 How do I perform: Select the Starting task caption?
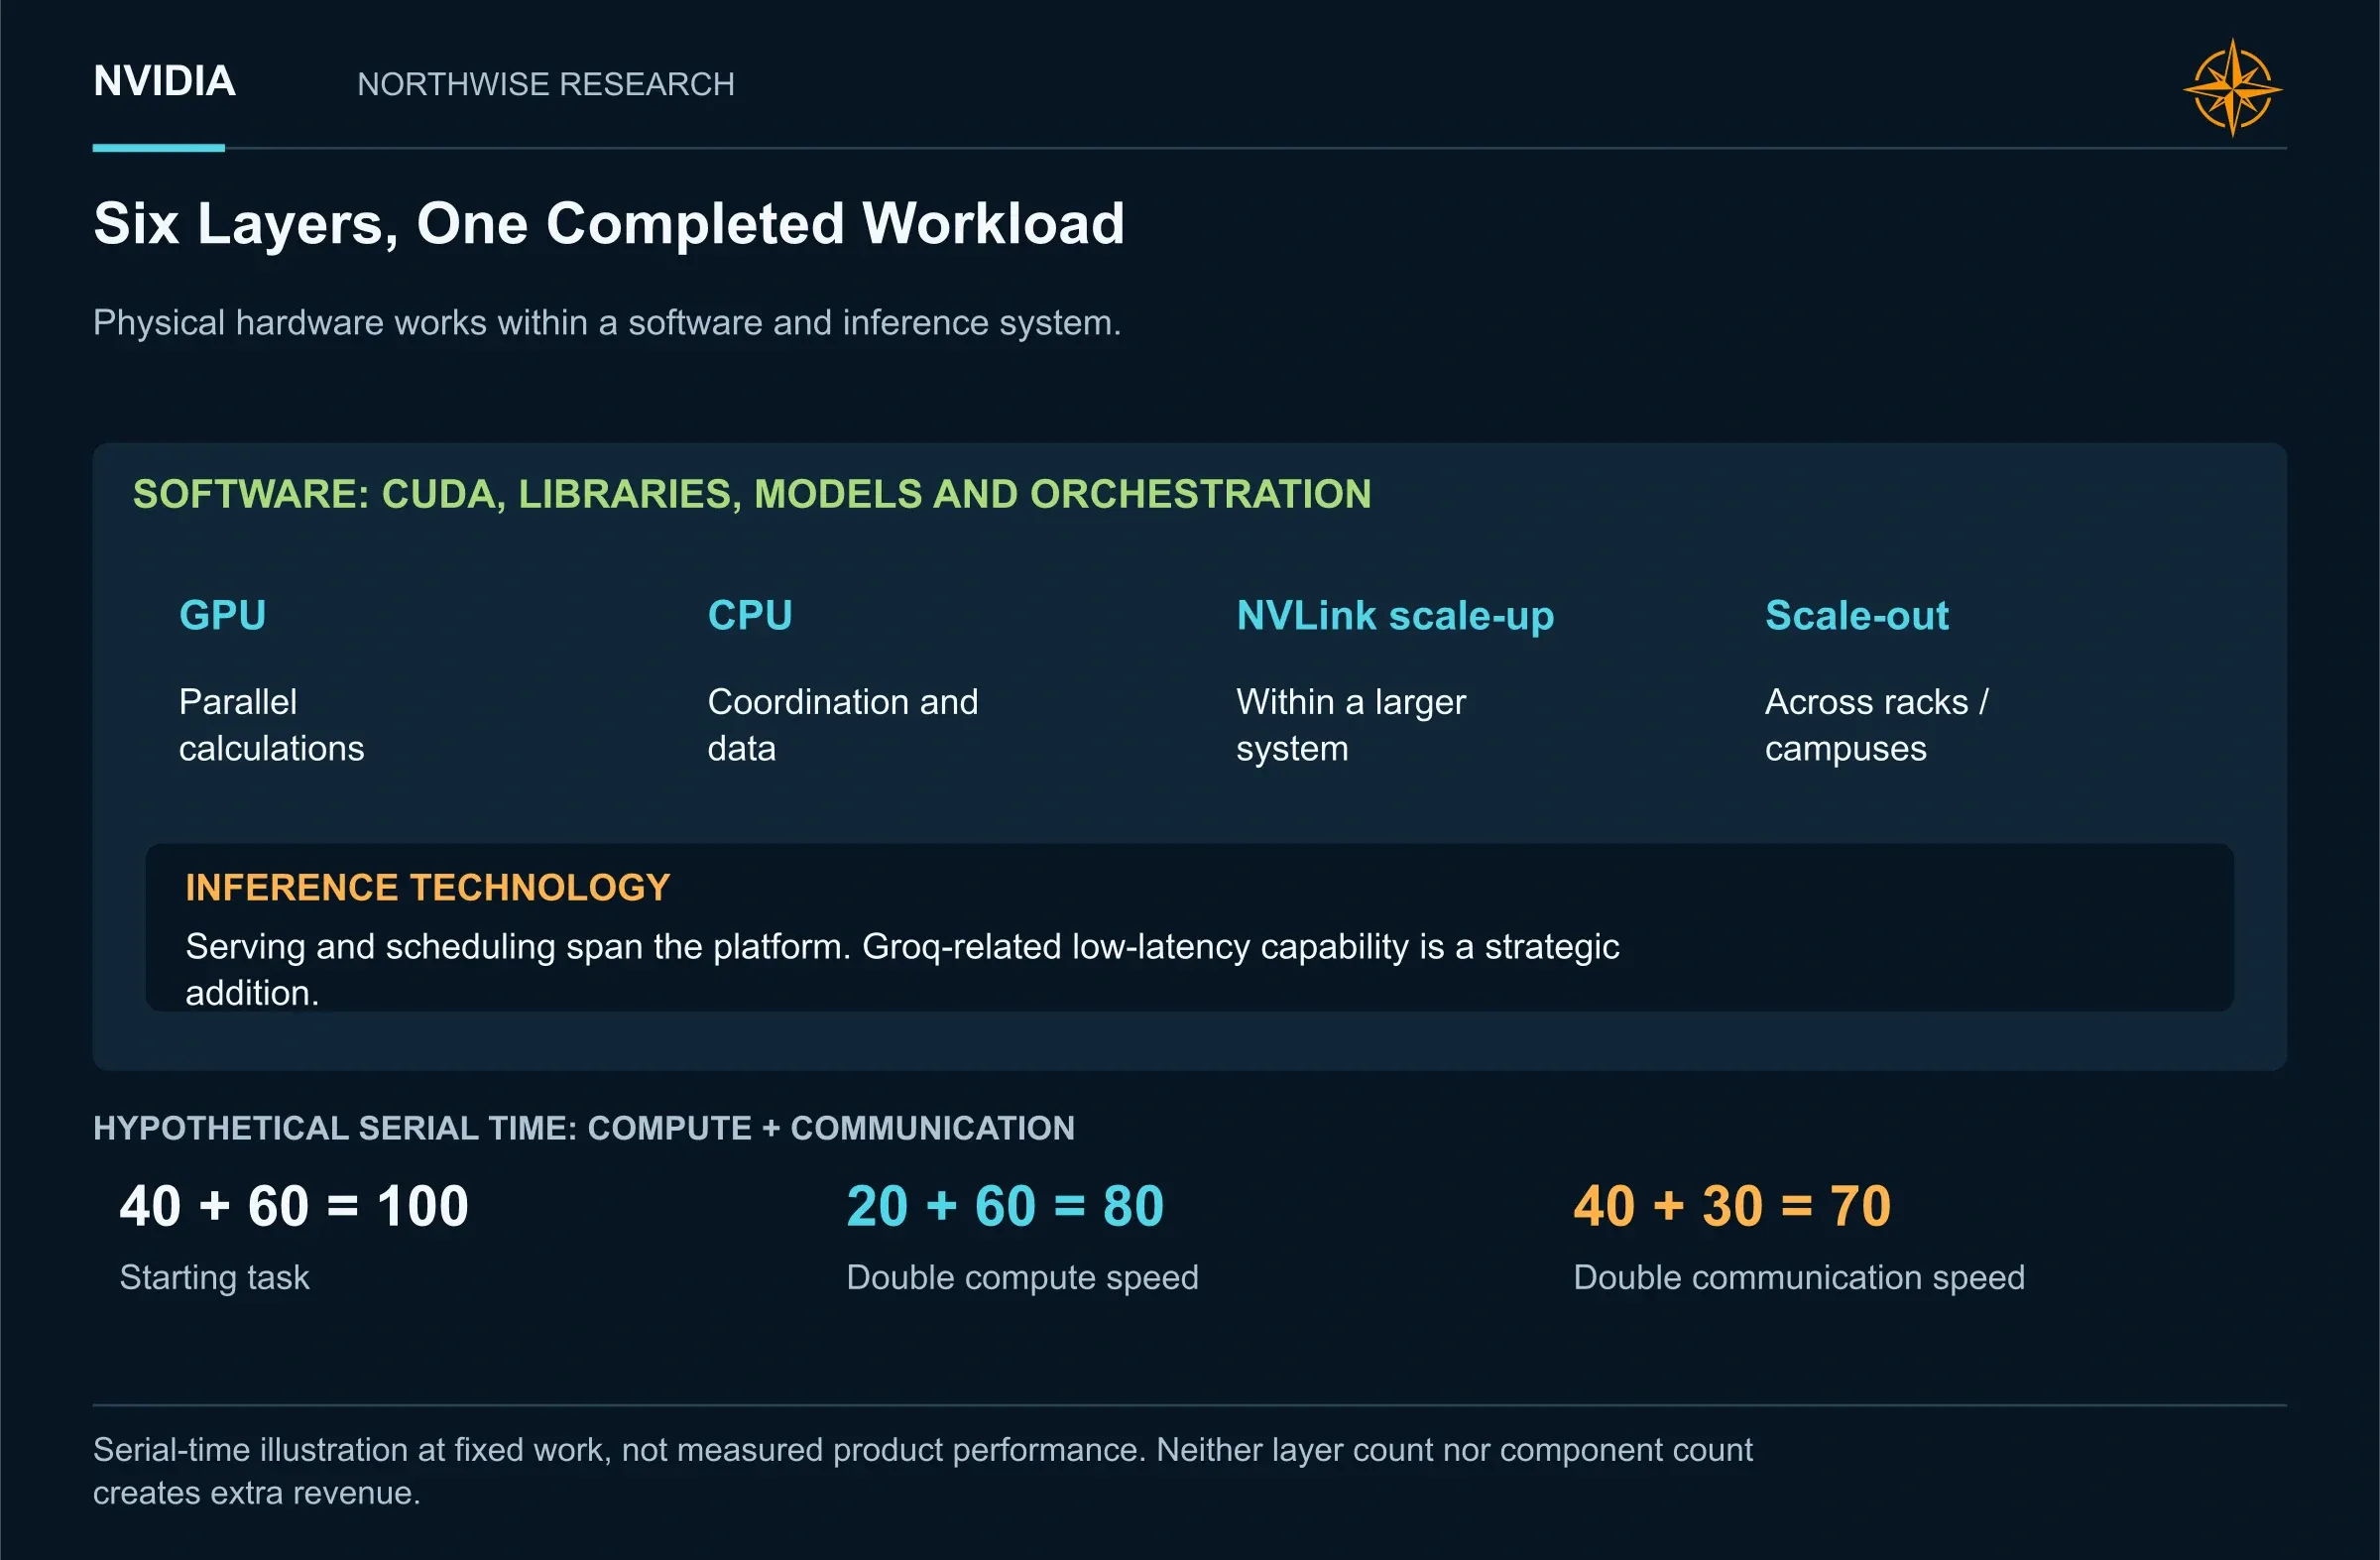(214, 1277)
